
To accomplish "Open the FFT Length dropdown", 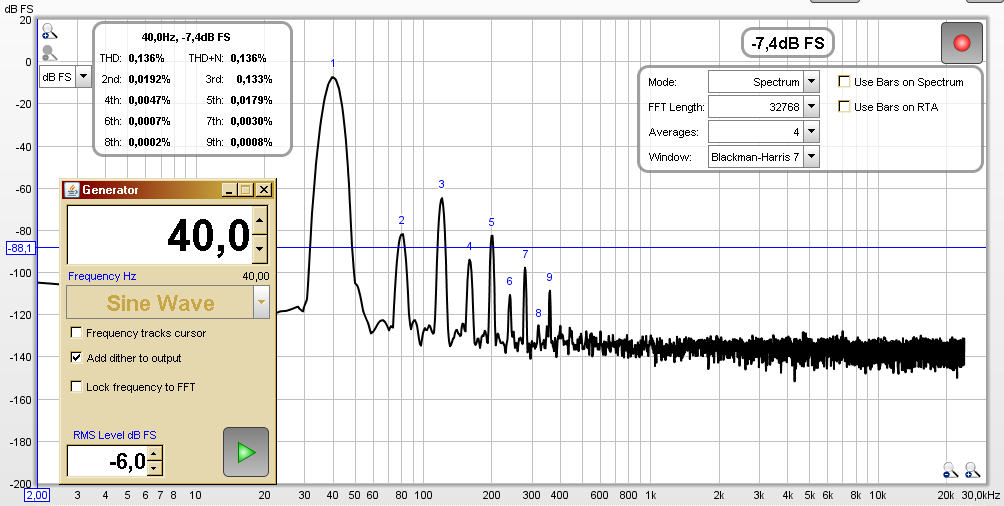I will tap(811, 107).
